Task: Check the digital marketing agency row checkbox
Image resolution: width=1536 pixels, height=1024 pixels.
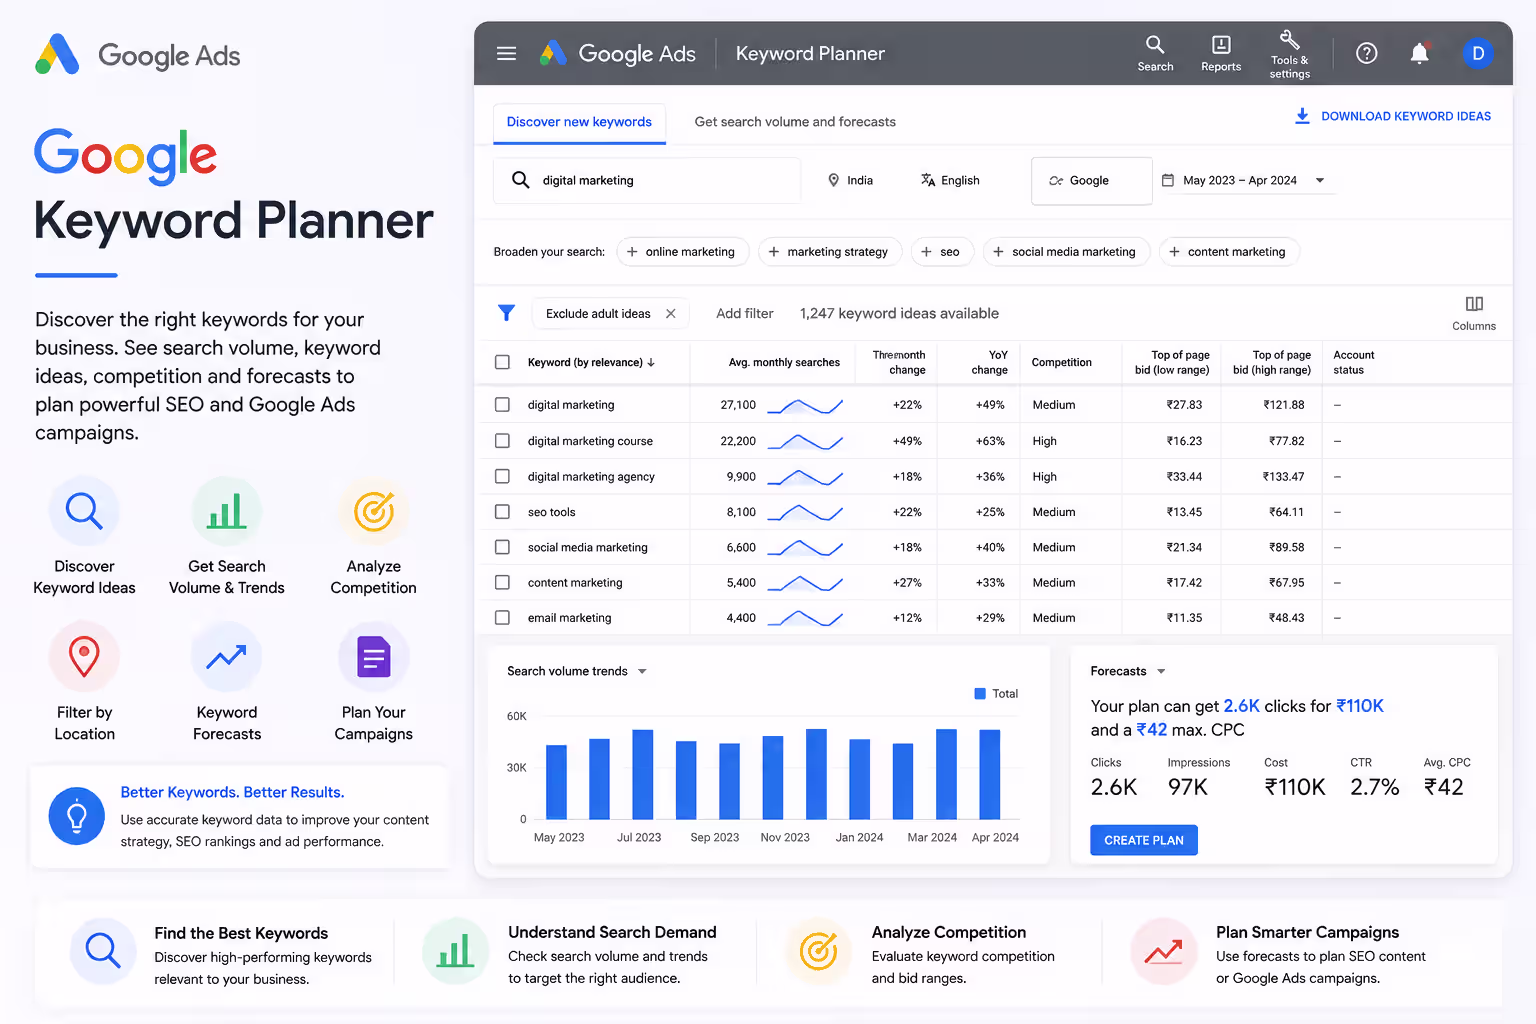Action: 502,477
